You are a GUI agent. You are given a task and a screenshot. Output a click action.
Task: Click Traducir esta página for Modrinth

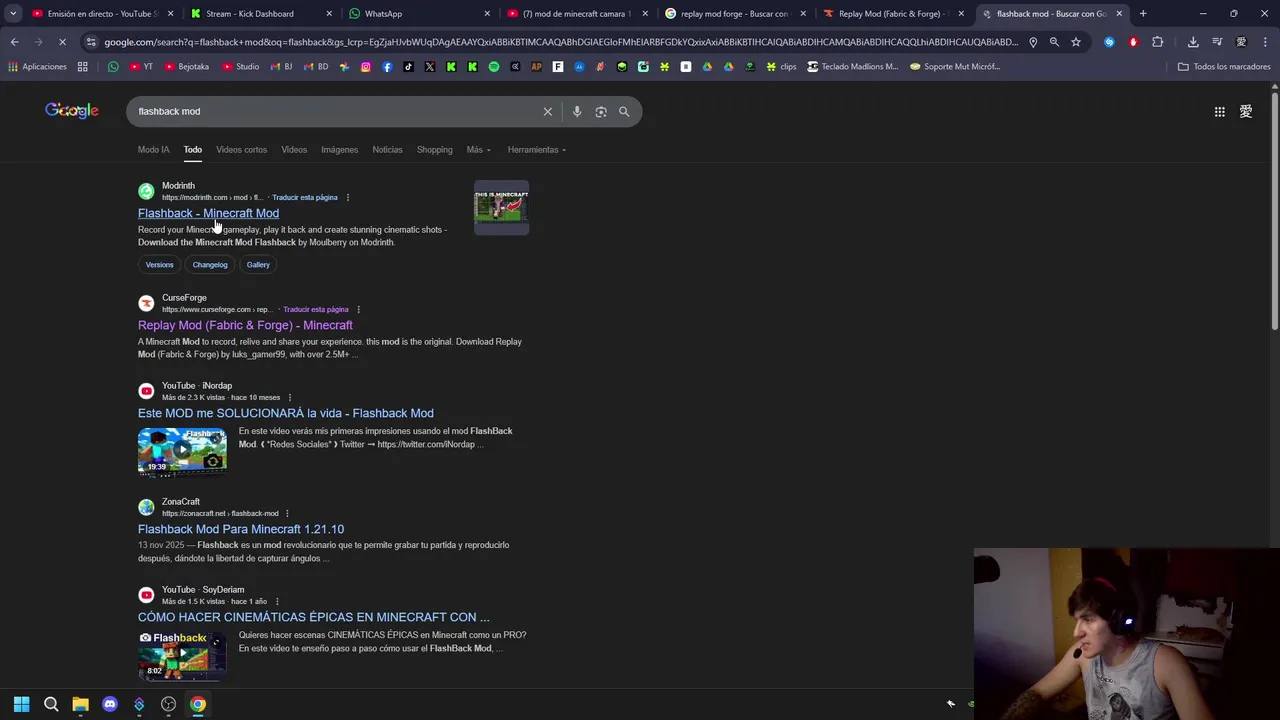pyautogui.click(x=305, y=198)
